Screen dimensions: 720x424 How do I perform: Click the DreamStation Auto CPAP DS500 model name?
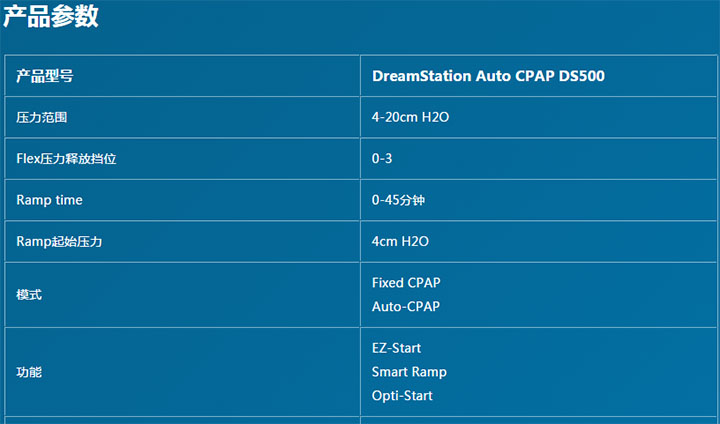point(488,76)
